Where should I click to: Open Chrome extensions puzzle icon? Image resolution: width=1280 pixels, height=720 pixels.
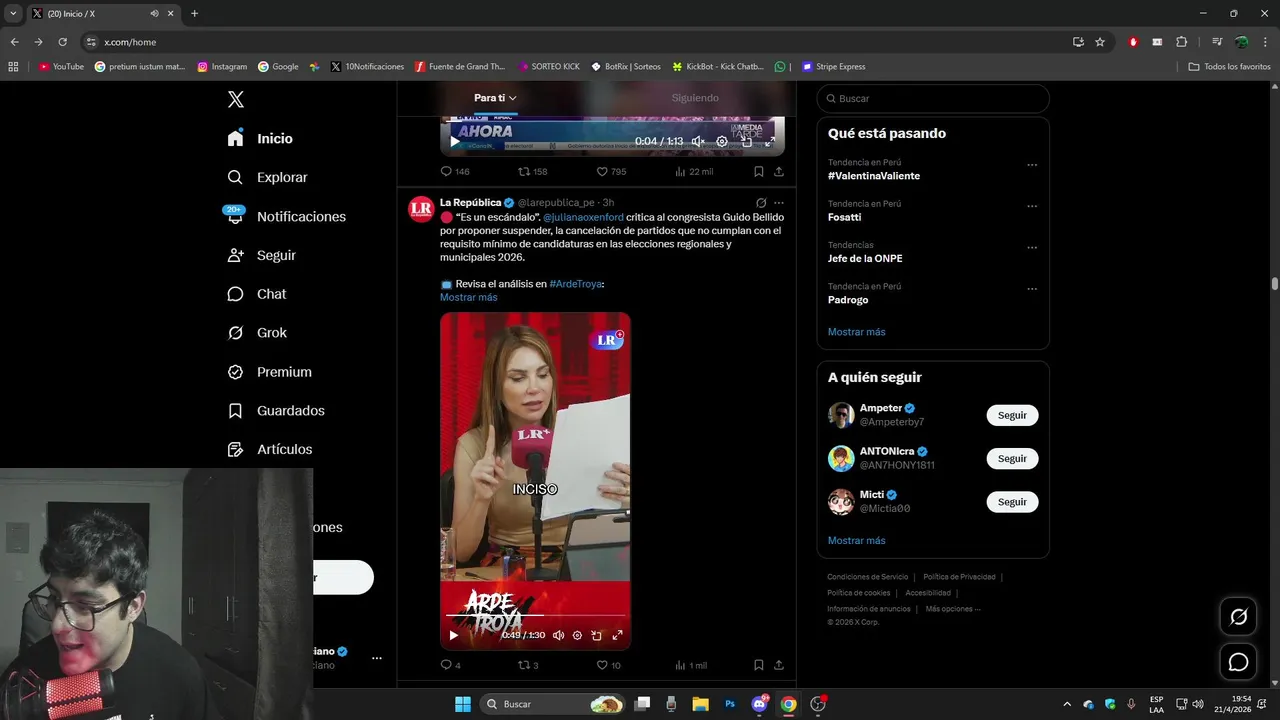pos(1182,42)
